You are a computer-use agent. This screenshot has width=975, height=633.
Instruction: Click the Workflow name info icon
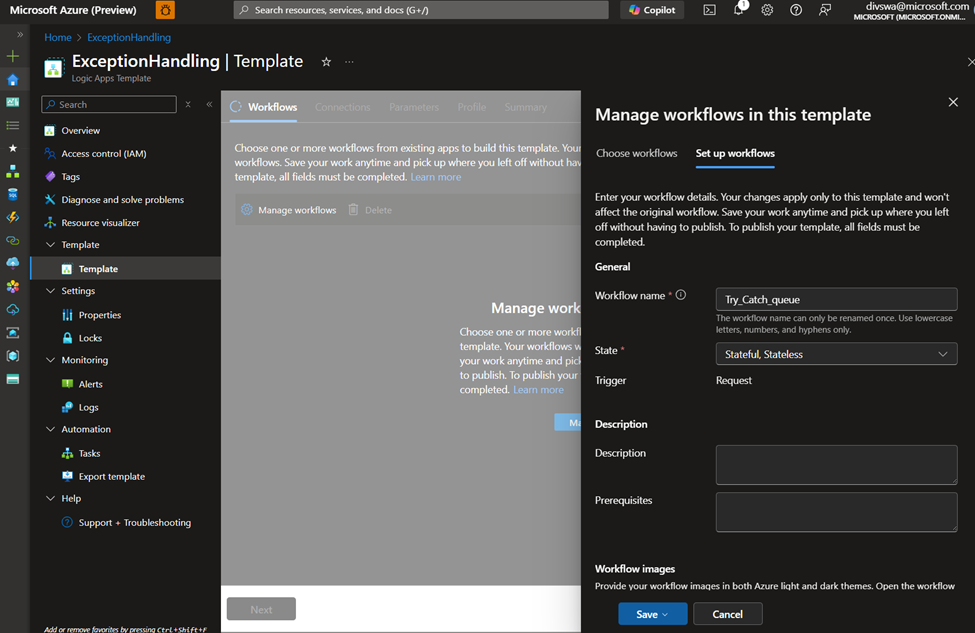coord(681,295)
